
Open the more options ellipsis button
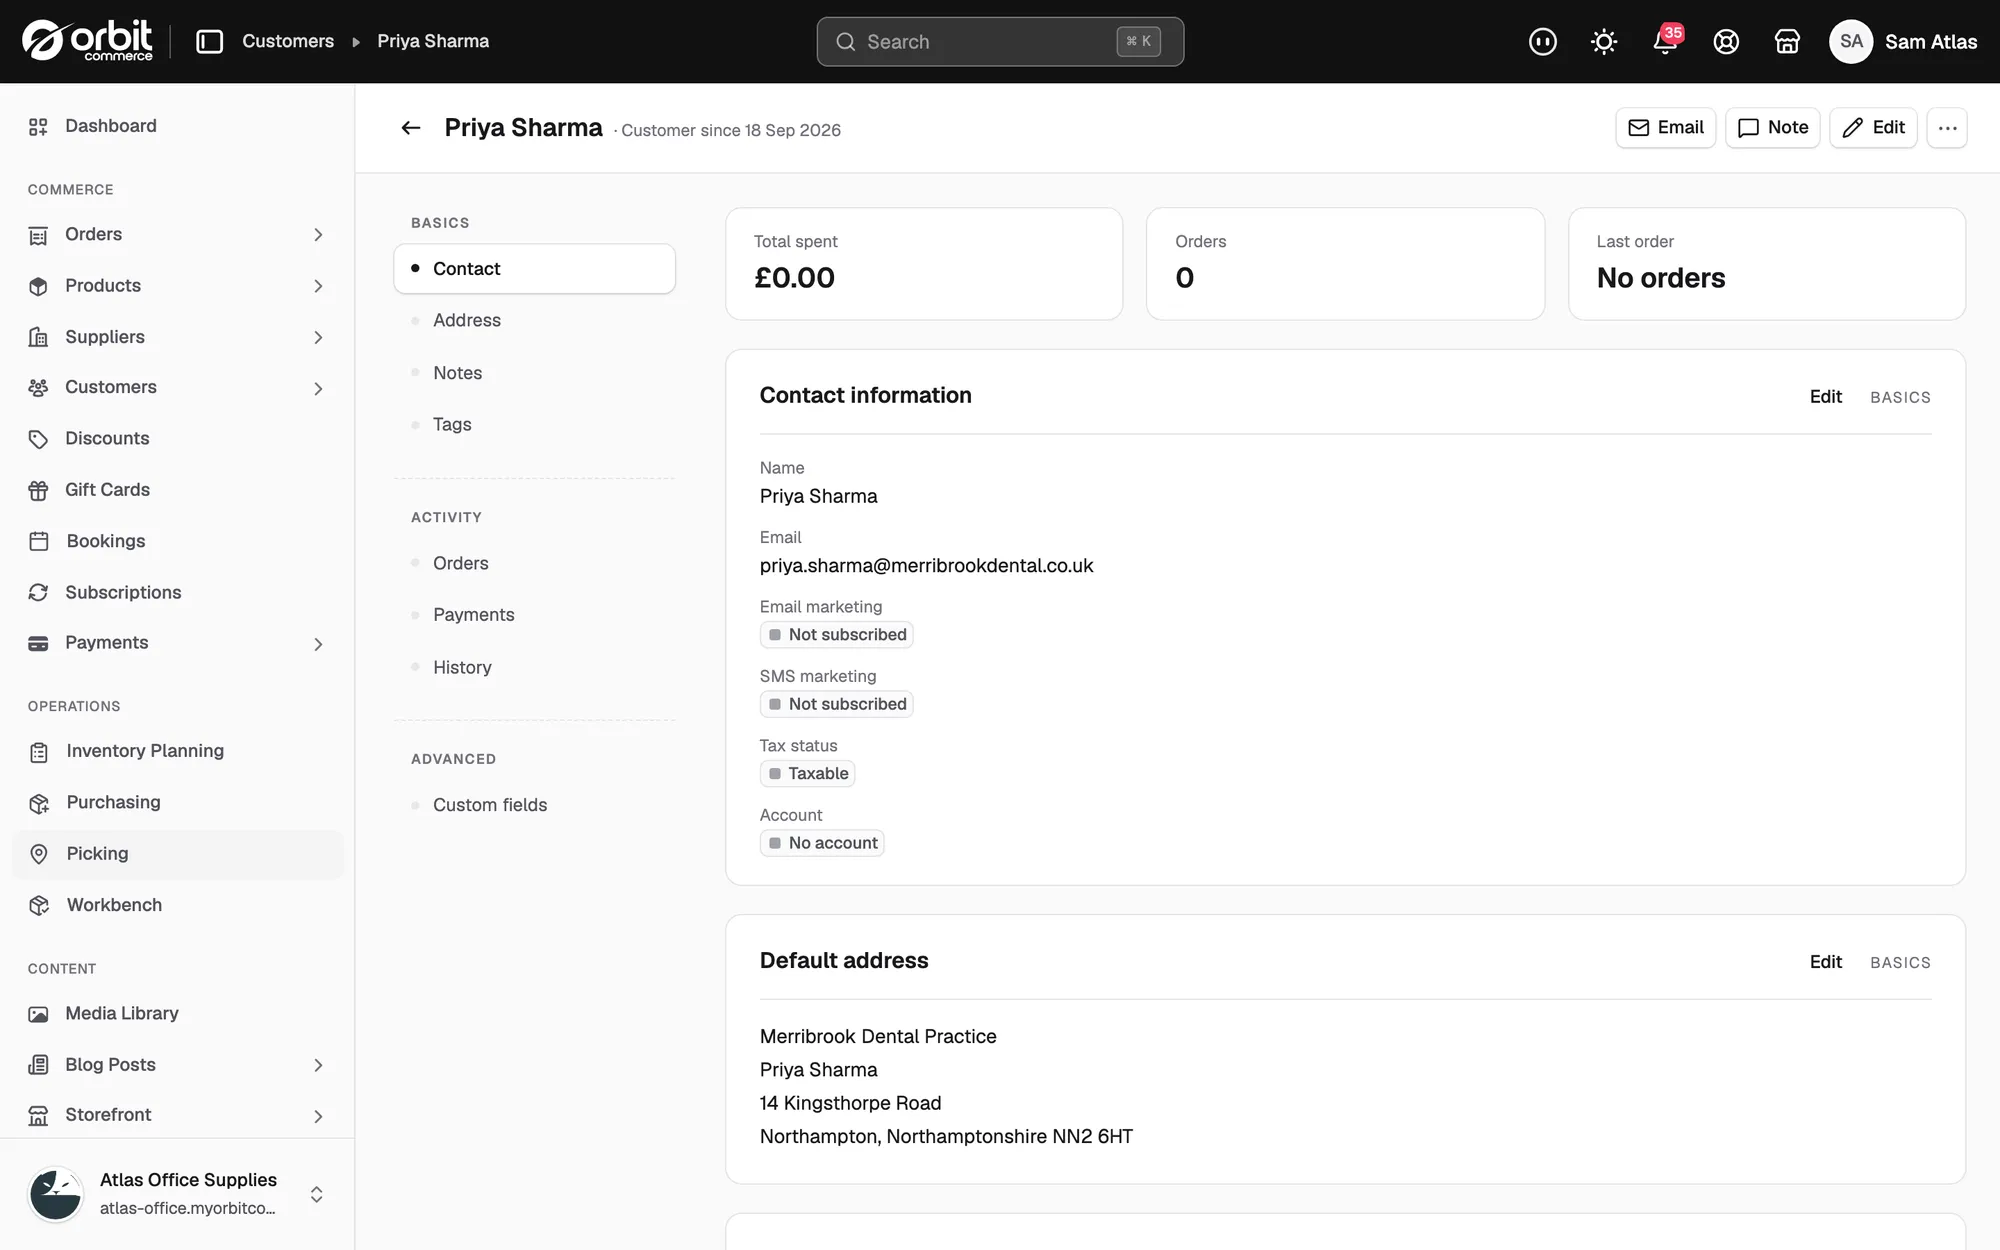[x=1947, y=128]
